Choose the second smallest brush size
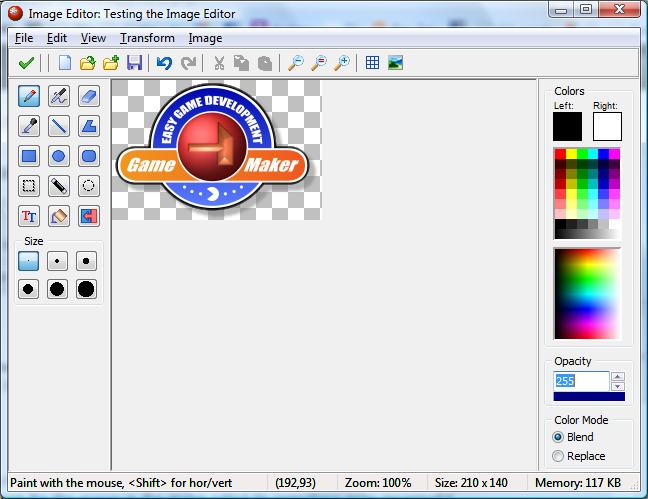Screen dimensions: 648x499 [57, 261]
